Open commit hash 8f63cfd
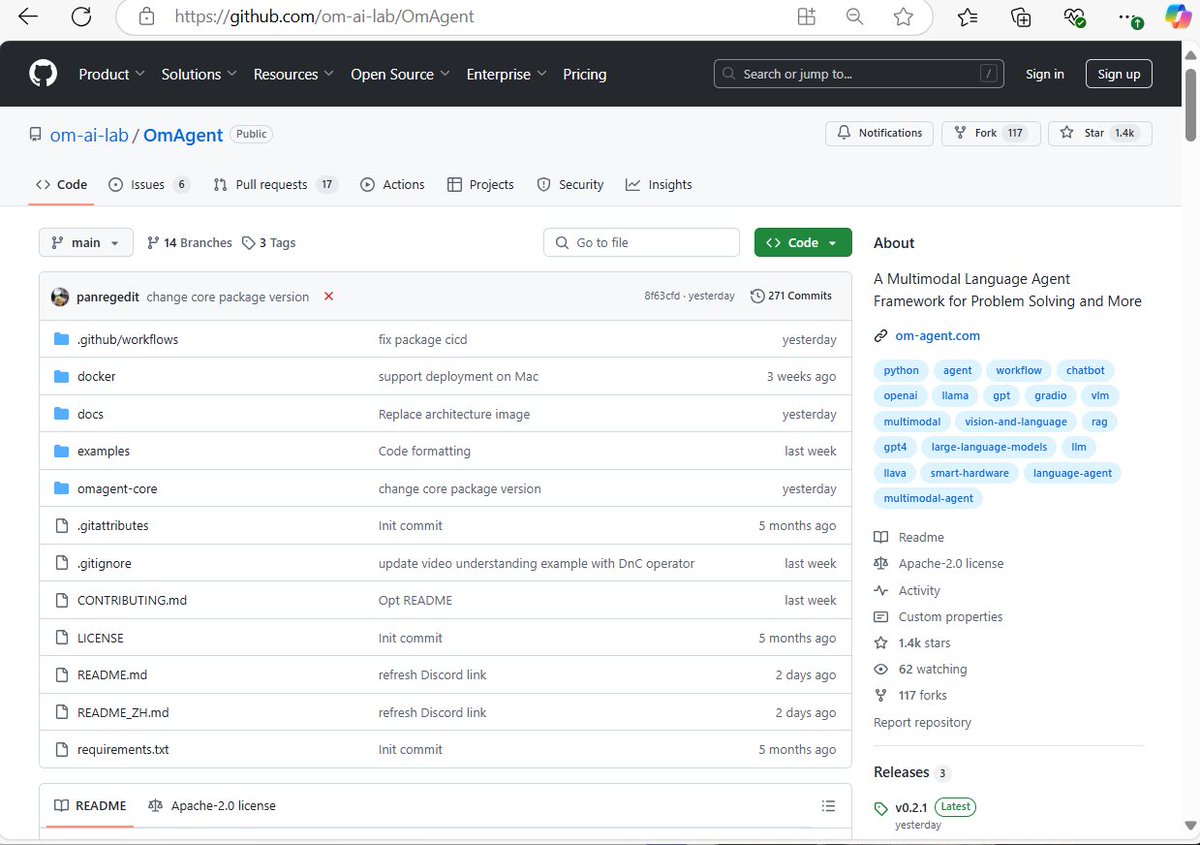 (664, 296)
